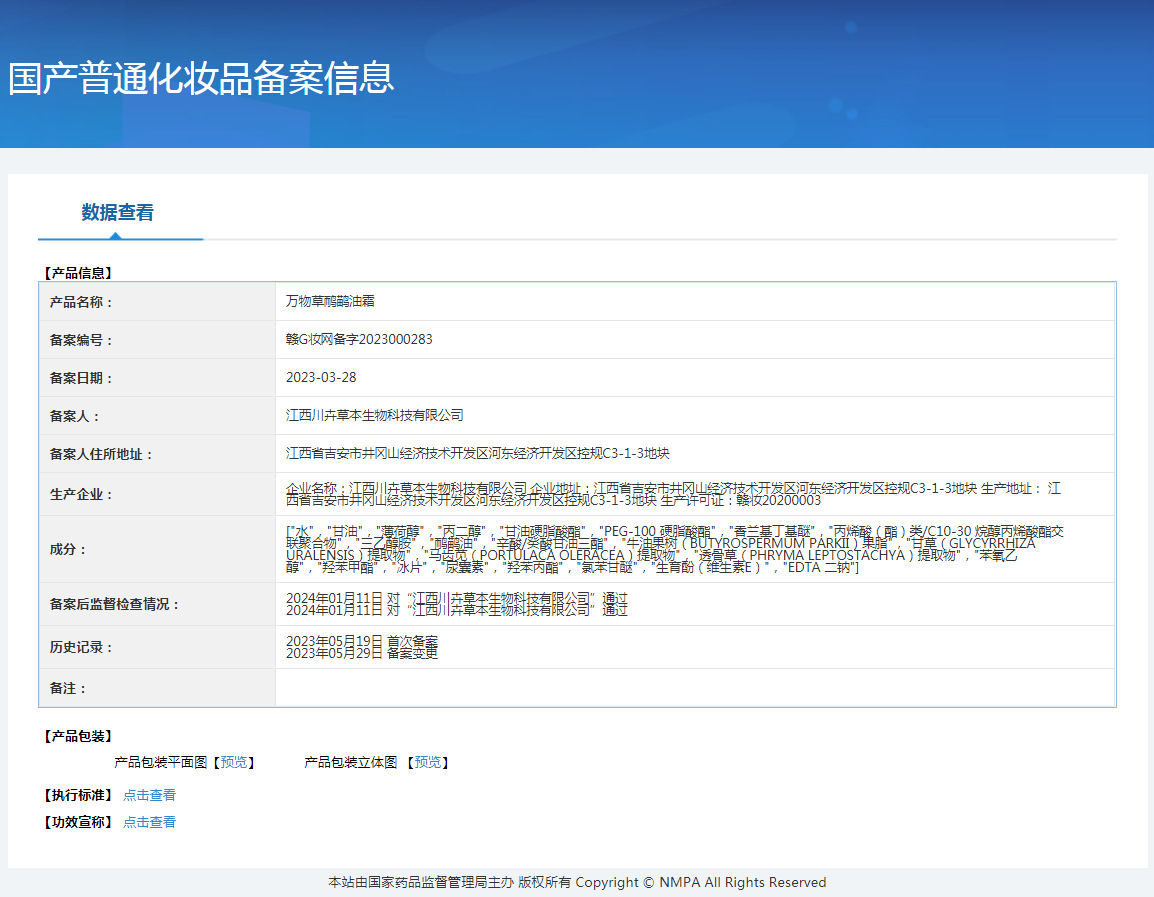Viewport: 1154px width, 897px height.
Task: Open 执行标准 点击查看 link
Action: pyautogui.click(x=149, y=795)
